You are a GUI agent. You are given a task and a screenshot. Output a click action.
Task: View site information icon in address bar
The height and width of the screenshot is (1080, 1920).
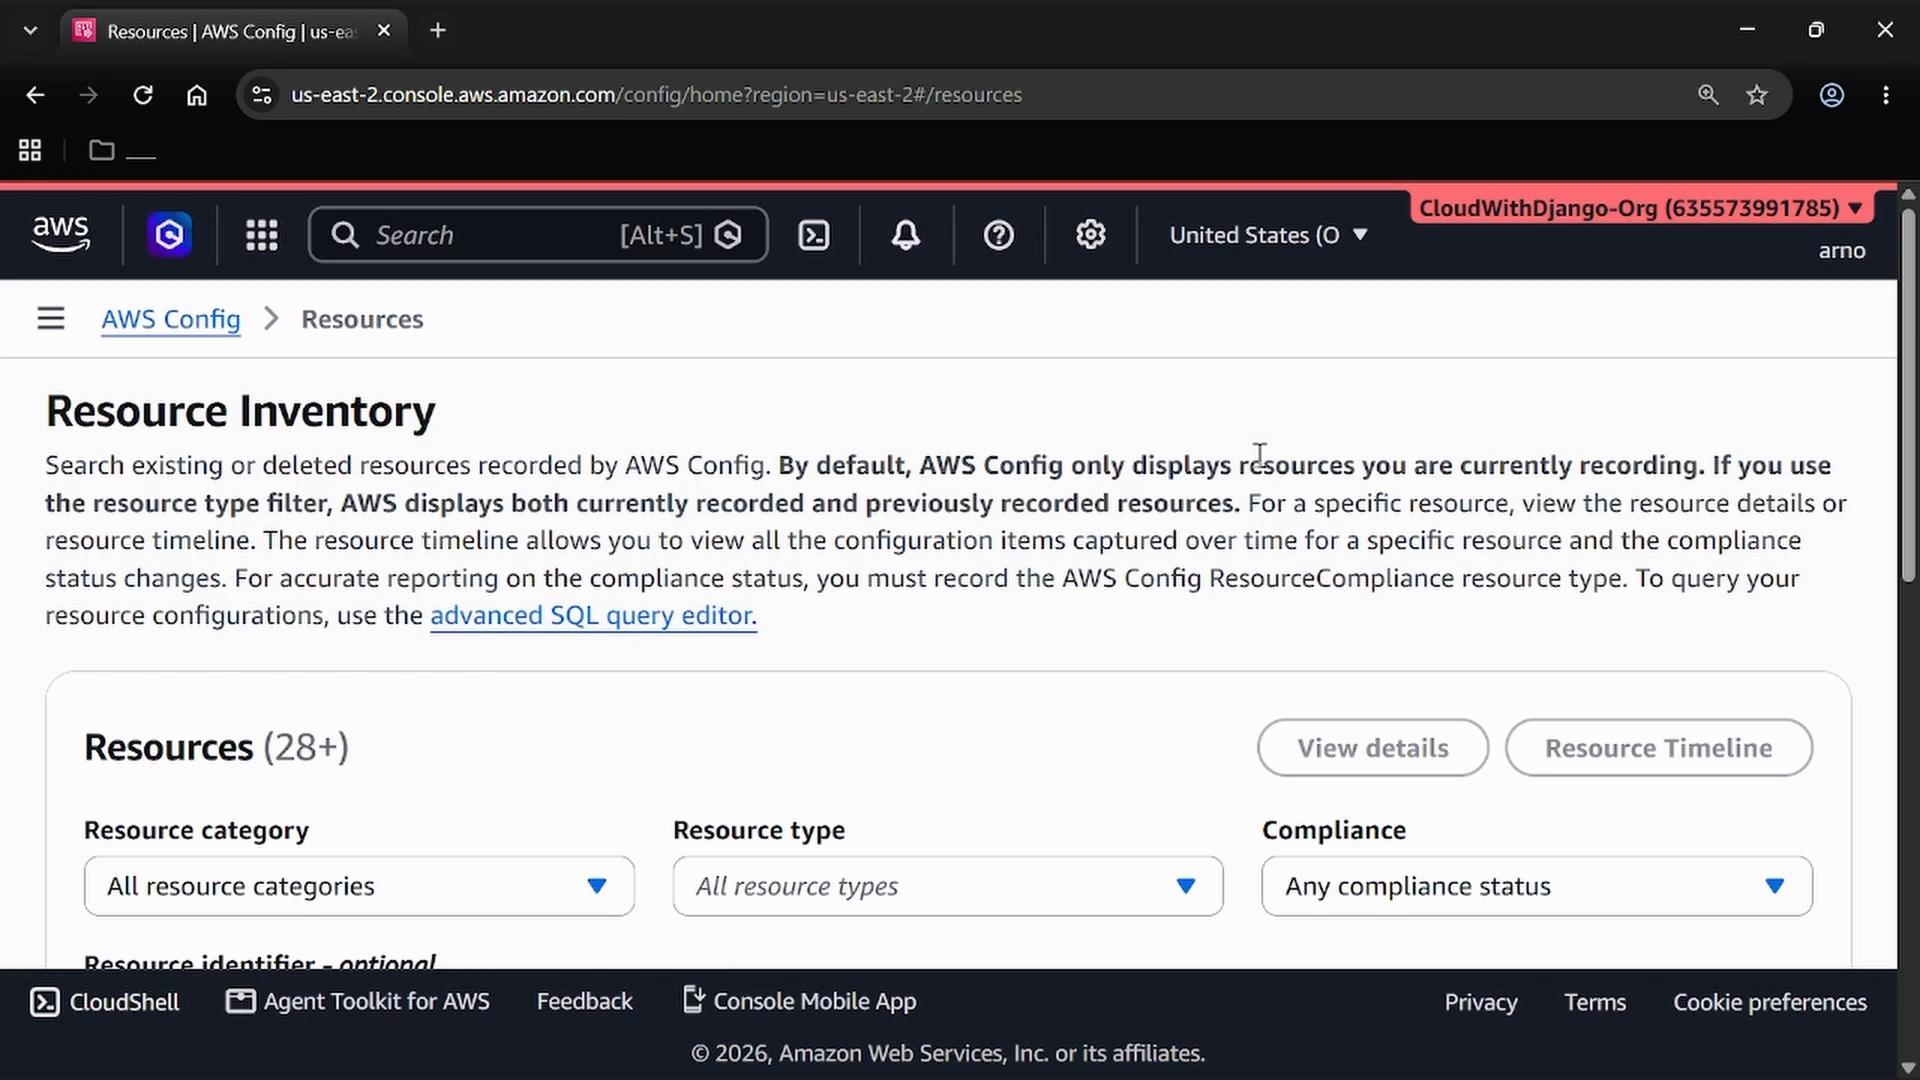coord(262,95)
